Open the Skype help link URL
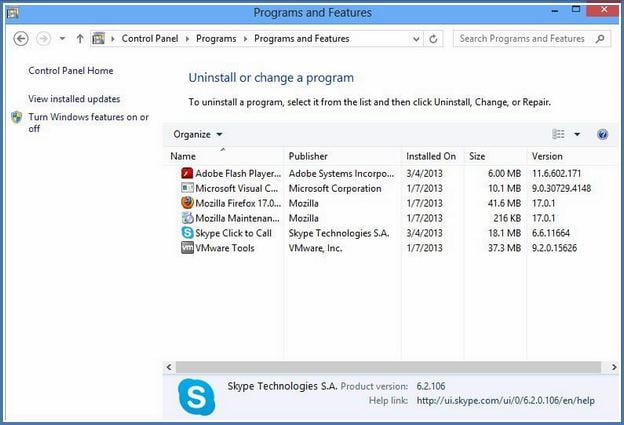The width and height of the screenshot is (624, 425). pyautogui.click(x=506, y=401)
